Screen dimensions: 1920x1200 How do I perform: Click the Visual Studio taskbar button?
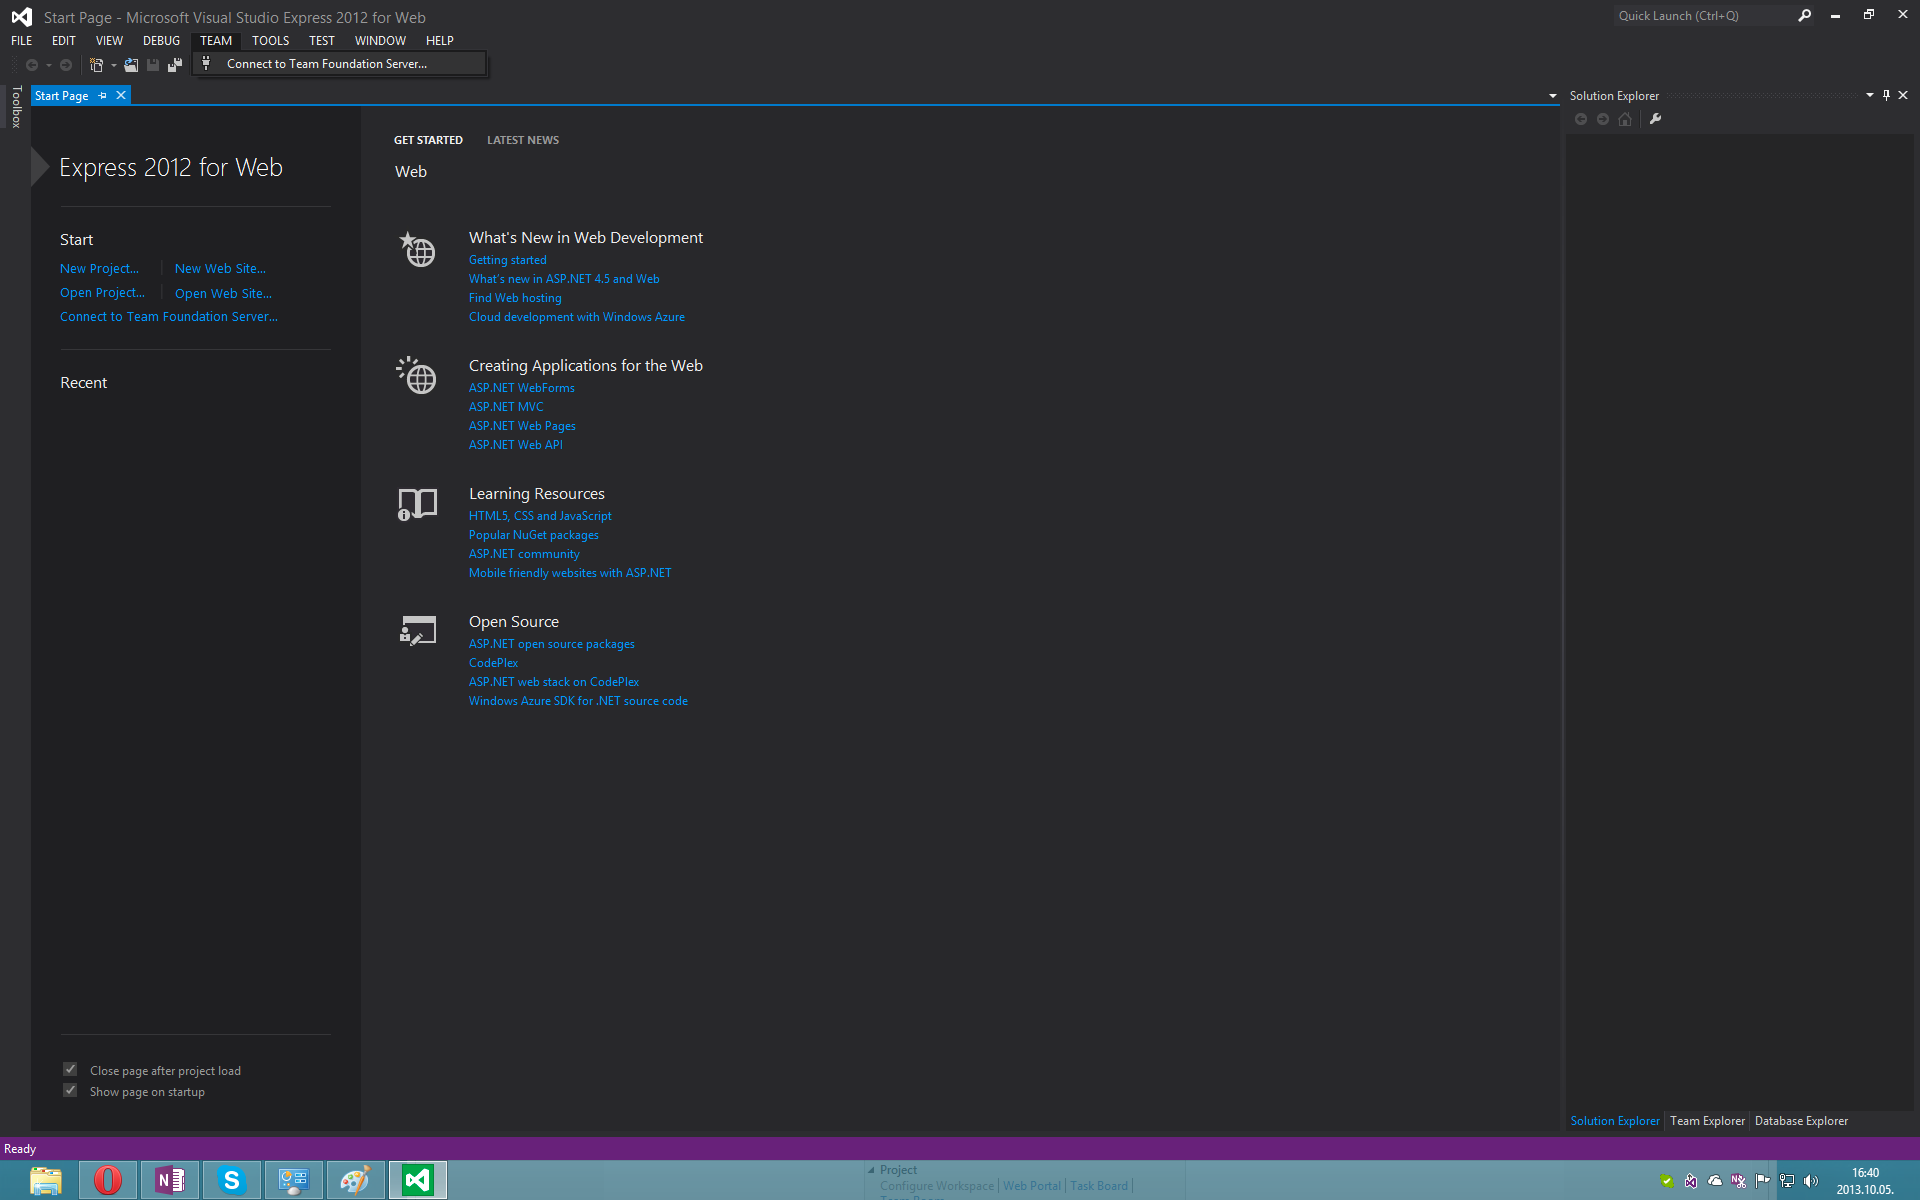[418, 1181]
